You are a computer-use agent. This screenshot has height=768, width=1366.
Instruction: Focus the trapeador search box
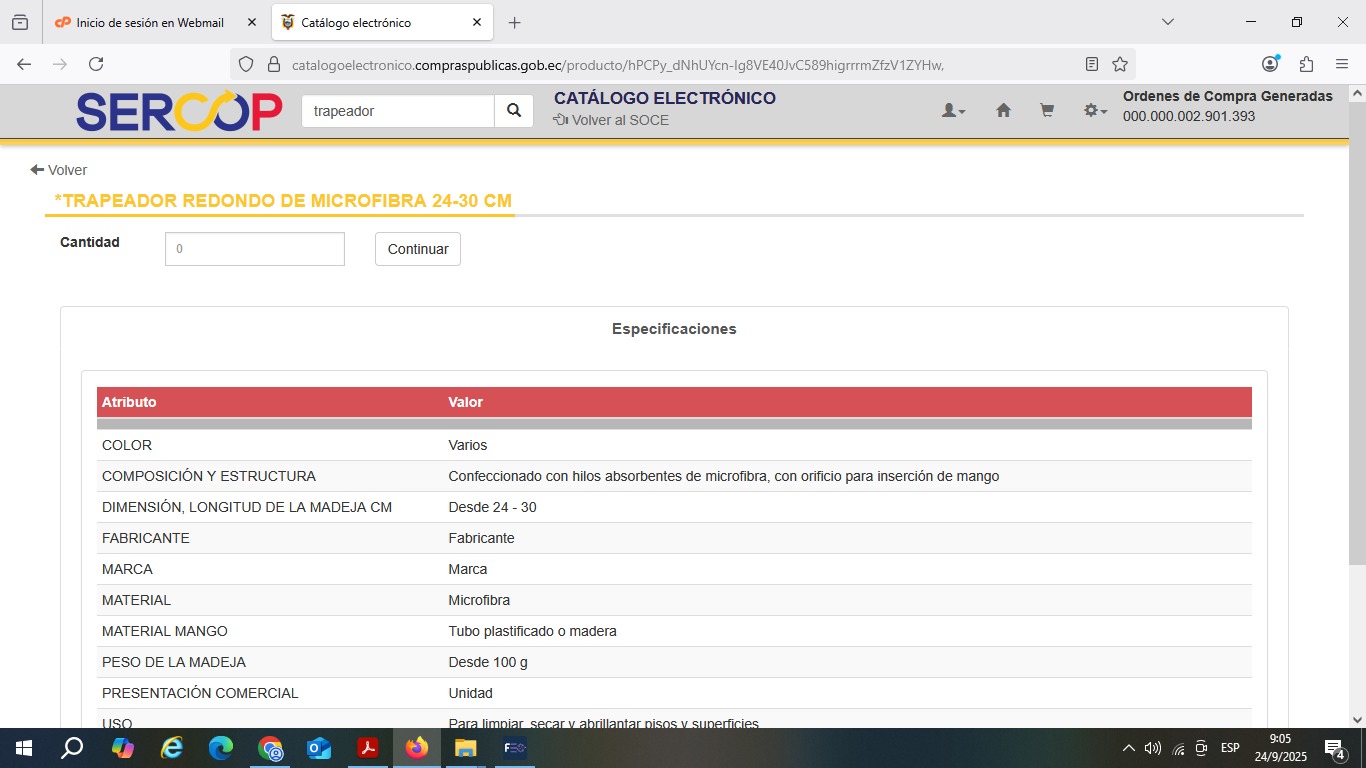[x=398, y=111]
